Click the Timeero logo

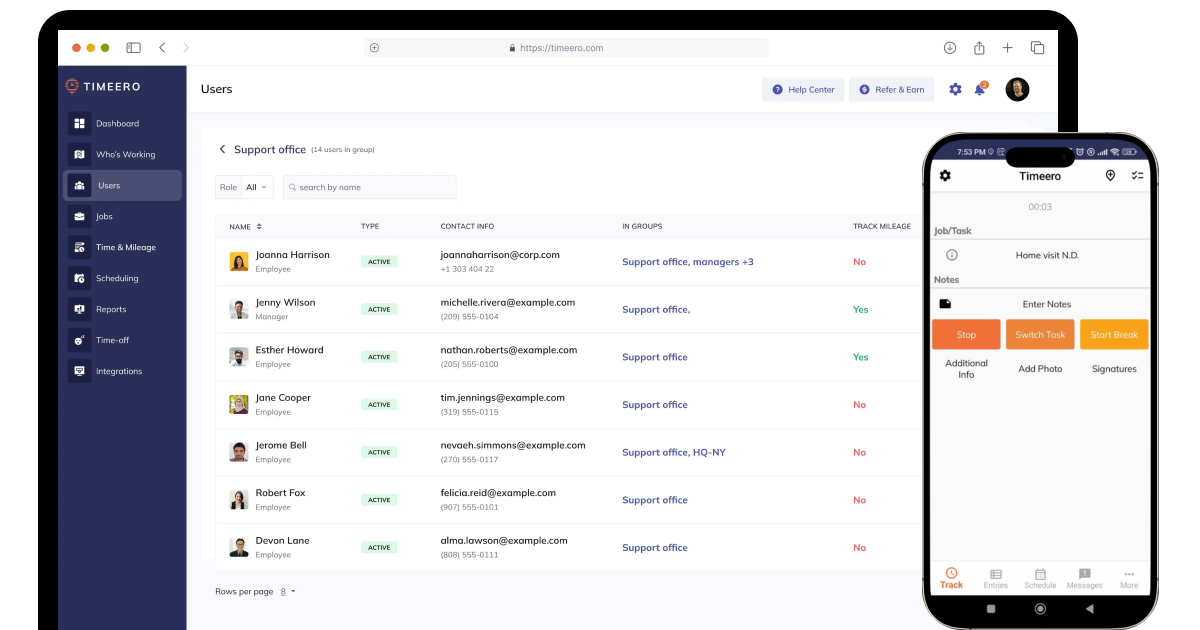coord(104,86)
